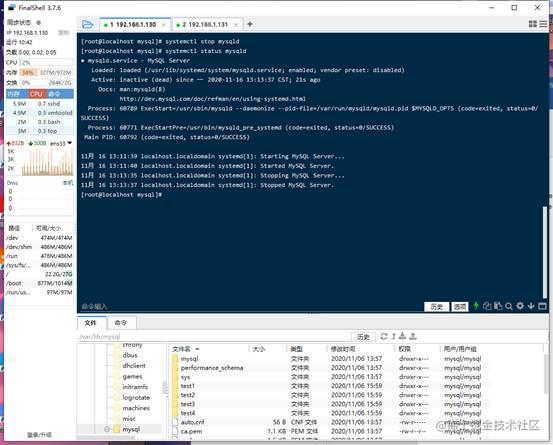Copy the IP address with 复制
This screenshot has height=445, width=553.
[x=64, y=32]
